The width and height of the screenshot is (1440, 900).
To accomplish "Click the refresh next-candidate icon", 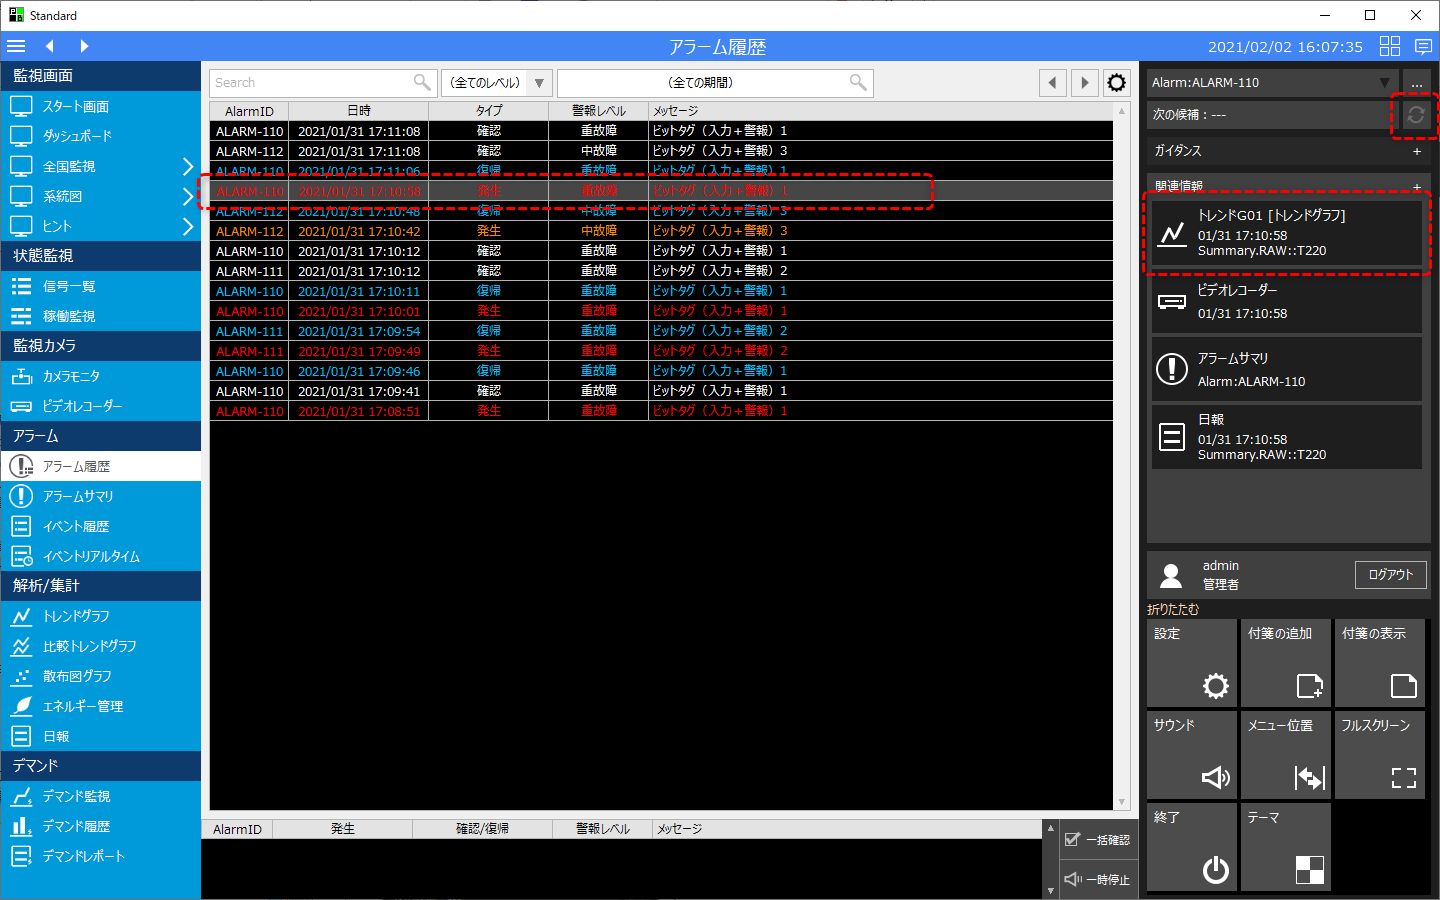I will [1415, 115].
